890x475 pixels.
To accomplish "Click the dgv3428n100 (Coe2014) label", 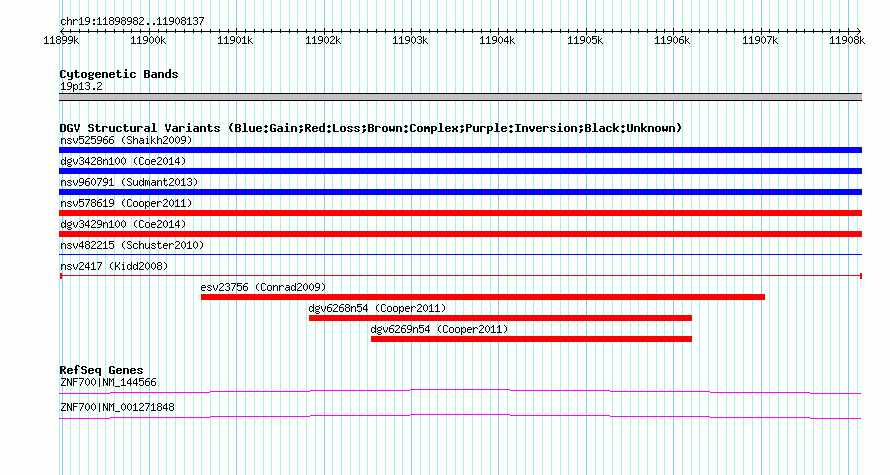I will pos(123,161).
